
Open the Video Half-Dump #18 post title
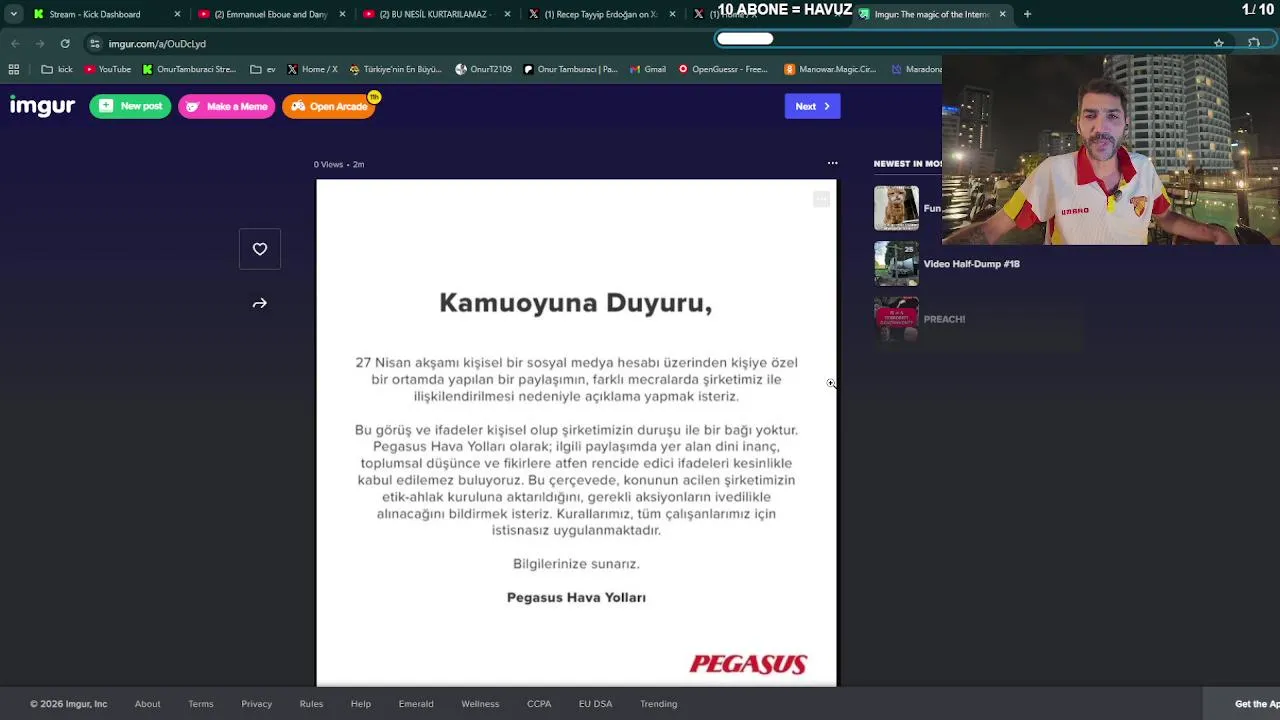(x=971, y=264)
